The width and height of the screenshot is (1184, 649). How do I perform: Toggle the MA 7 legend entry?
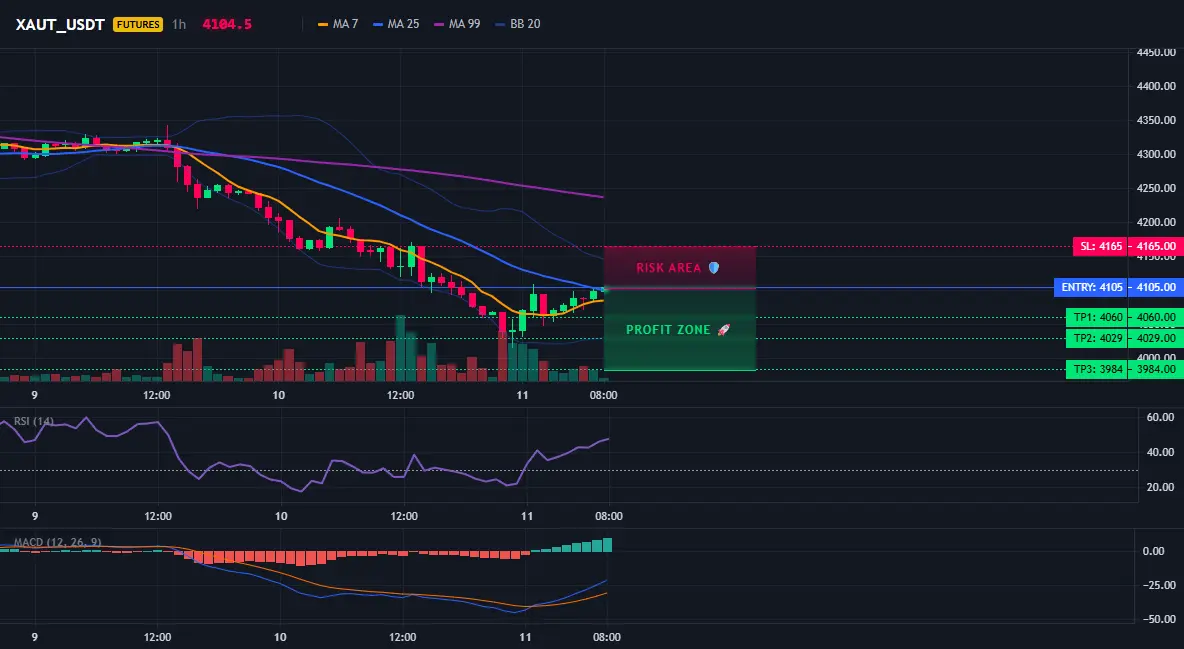point(338,24)
